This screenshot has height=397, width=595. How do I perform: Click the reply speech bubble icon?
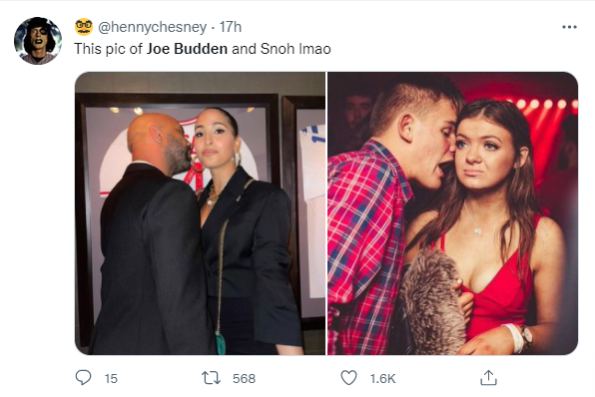[x=83, y=378]
